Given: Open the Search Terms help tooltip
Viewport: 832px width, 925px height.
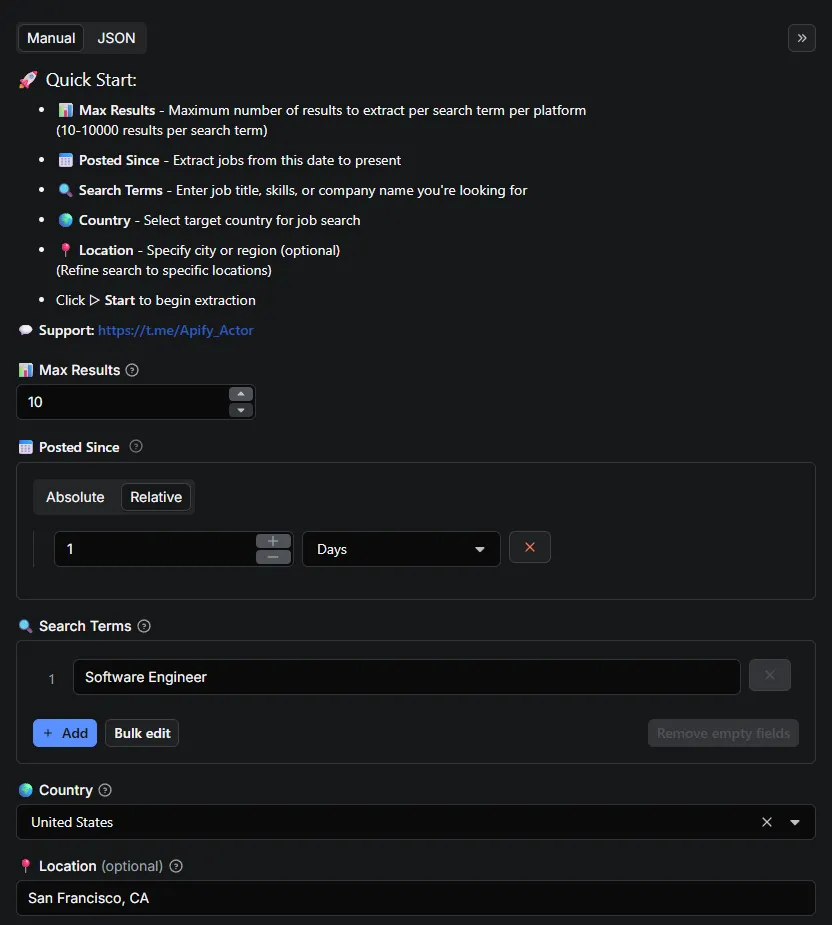Looking at the screenshot, I should [143, 626].
